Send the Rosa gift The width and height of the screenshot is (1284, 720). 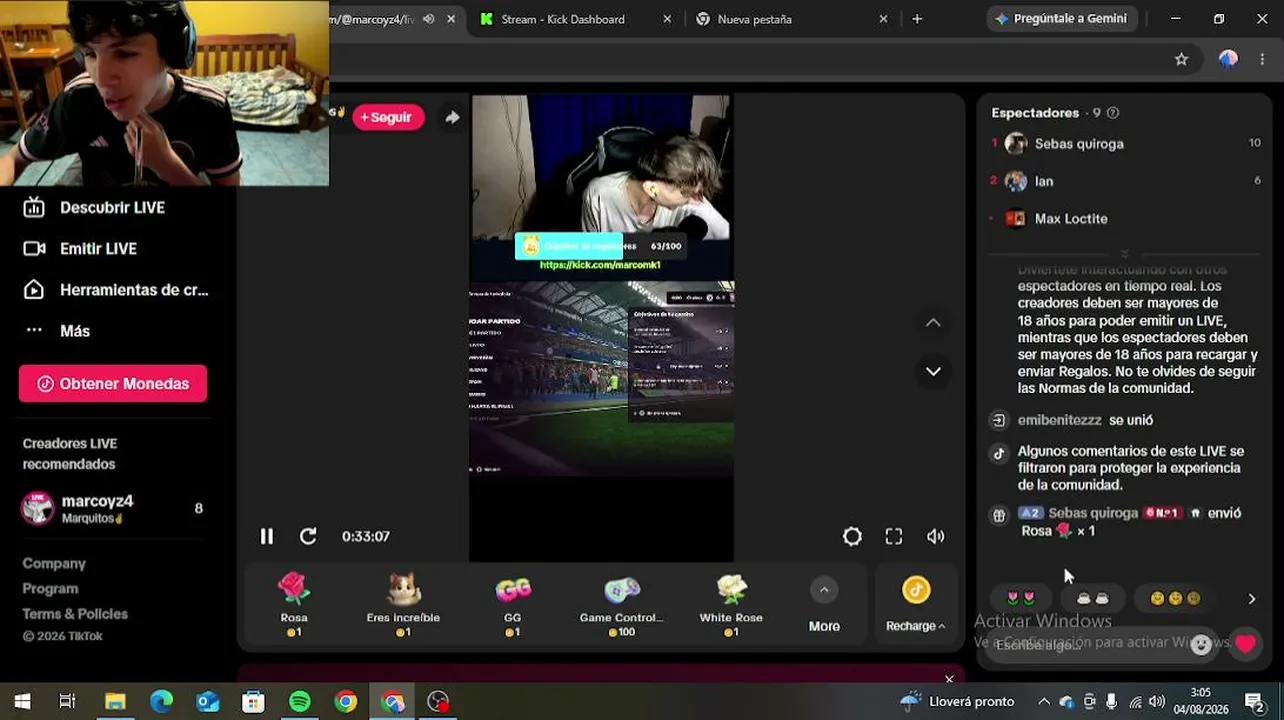pos(294,604)
